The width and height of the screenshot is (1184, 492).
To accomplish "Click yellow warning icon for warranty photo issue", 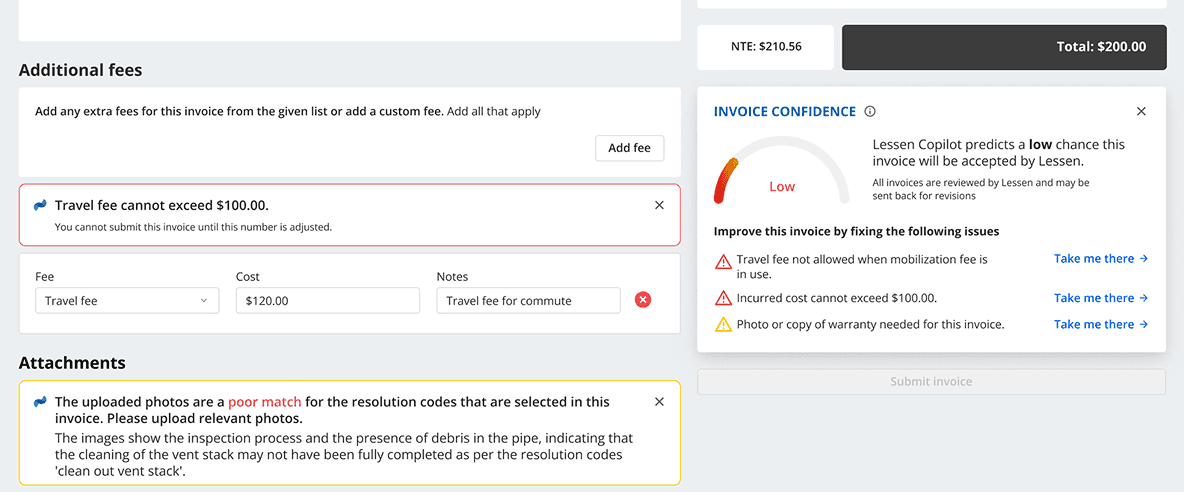I will coord(723,324).
